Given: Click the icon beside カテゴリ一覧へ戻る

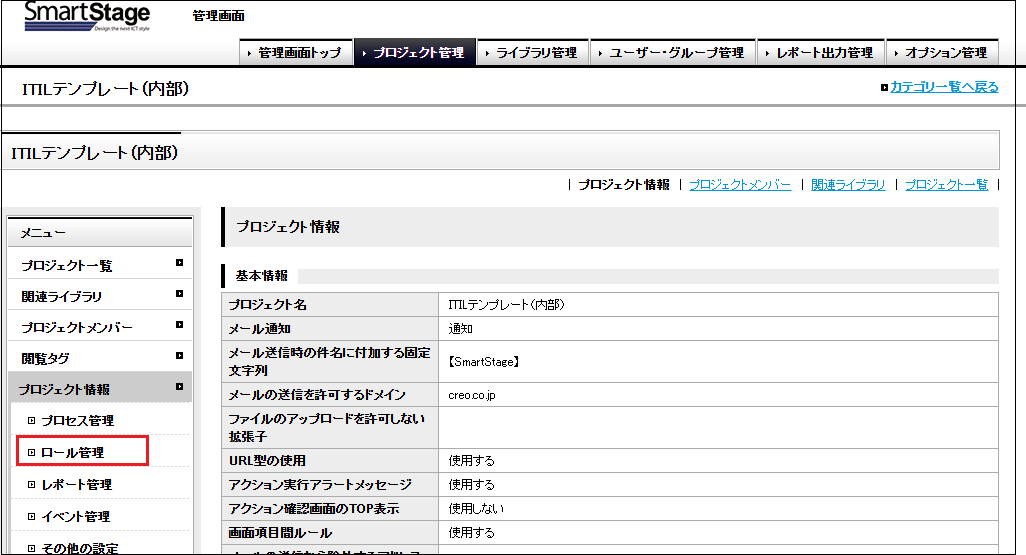Looking at the screenshot, I should (x=884, y=87).
